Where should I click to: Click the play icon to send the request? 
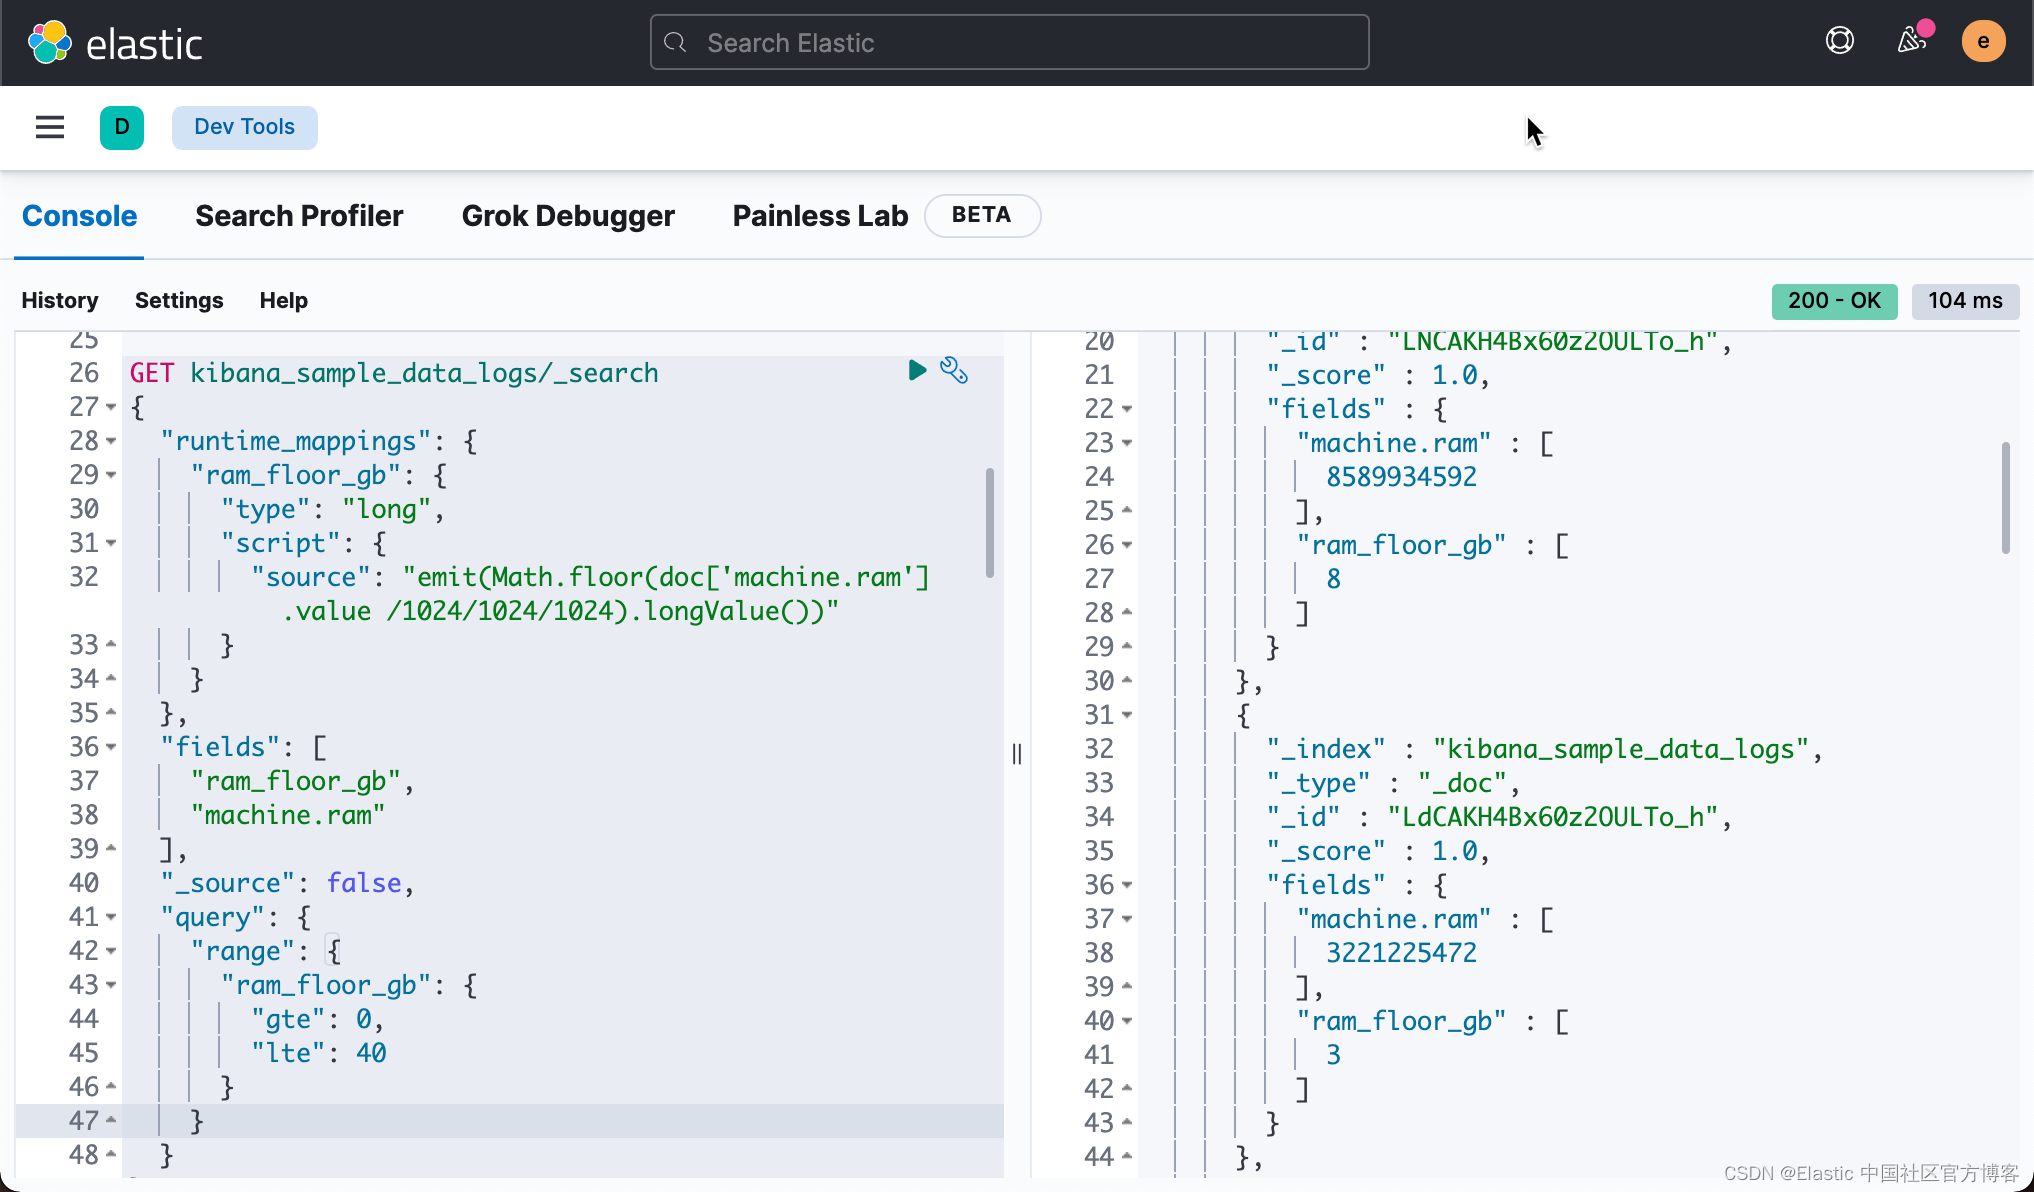[x=916, y=371]
